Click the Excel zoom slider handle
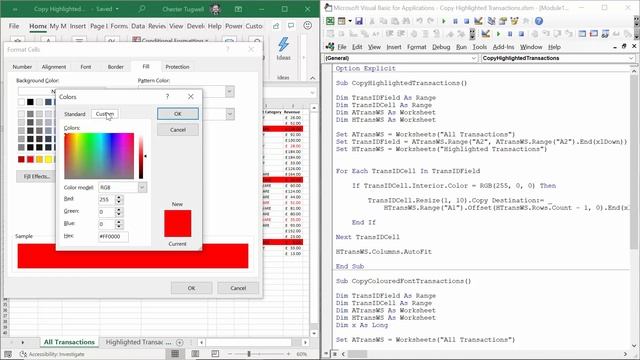 (x=249, y=354)
